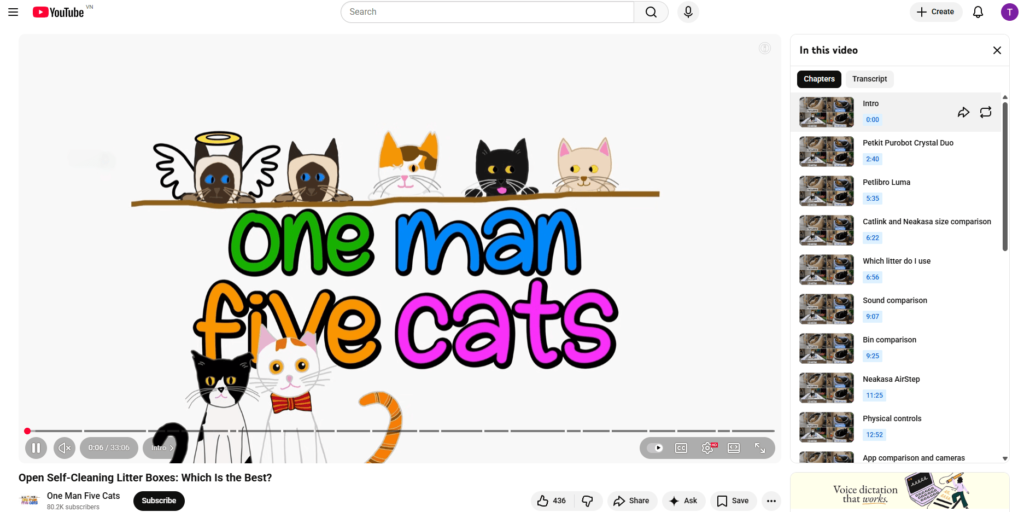Viewport: 1024px width, 512px height.
Task: Open the Voice dictation advertisement
Action: click(900, 492)
